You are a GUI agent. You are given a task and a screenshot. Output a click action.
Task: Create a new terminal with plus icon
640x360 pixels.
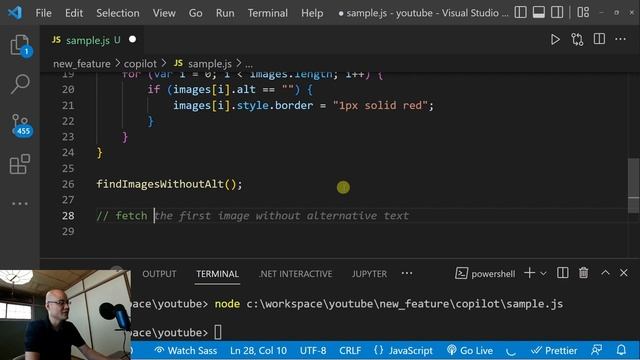pos(529,273)
